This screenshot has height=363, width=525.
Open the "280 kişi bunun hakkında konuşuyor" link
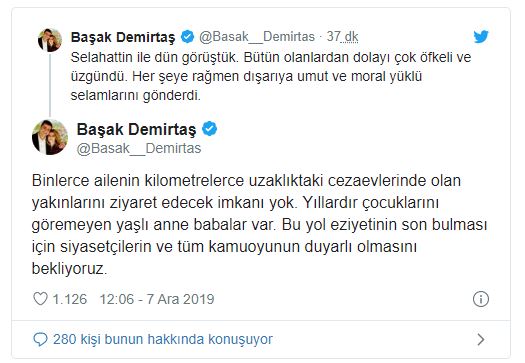pyautogui.click(x=163, y=339)
